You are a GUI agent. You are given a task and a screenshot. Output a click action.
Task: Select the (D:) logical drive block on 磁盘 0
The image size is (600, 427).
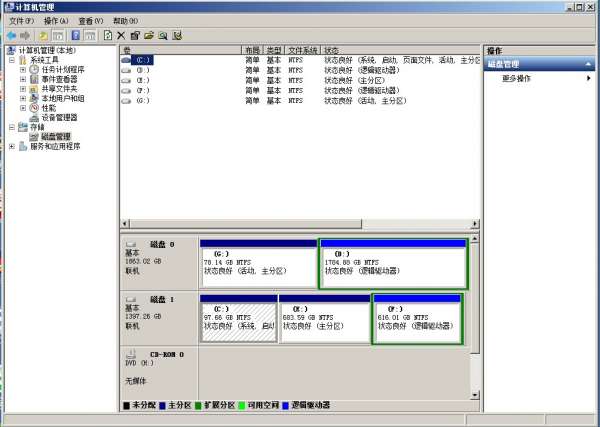coord(393,263)
